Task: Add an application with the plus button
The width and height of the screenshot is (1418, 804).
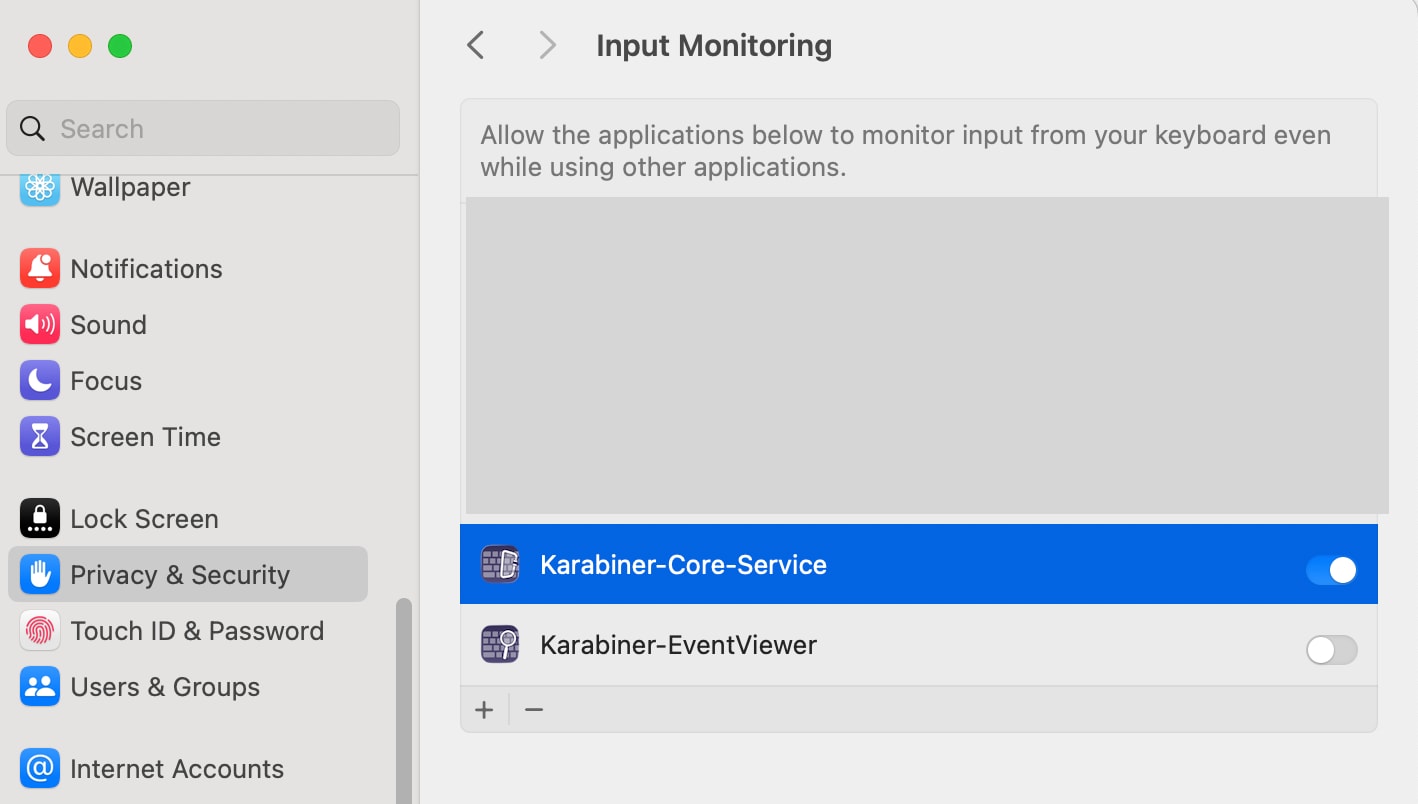Action: tap(485, 710)
